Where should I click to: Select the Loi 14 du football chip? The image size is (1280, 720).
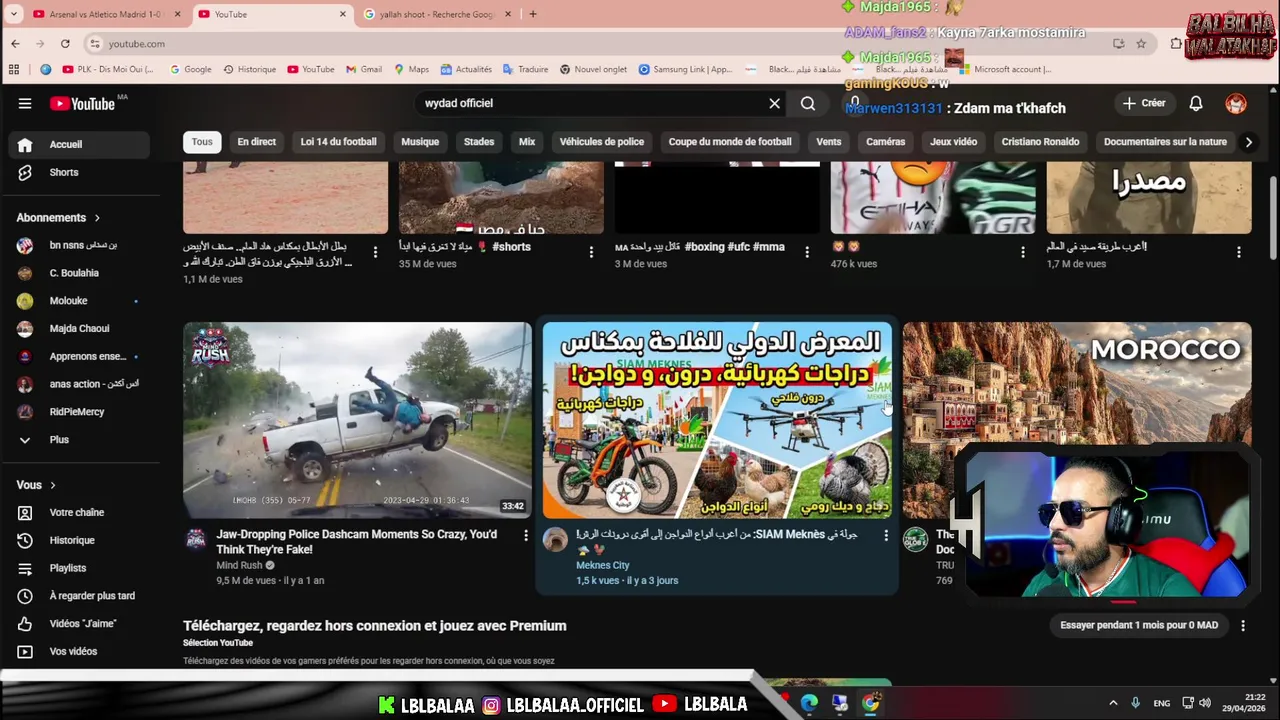[x=338, y=142]
